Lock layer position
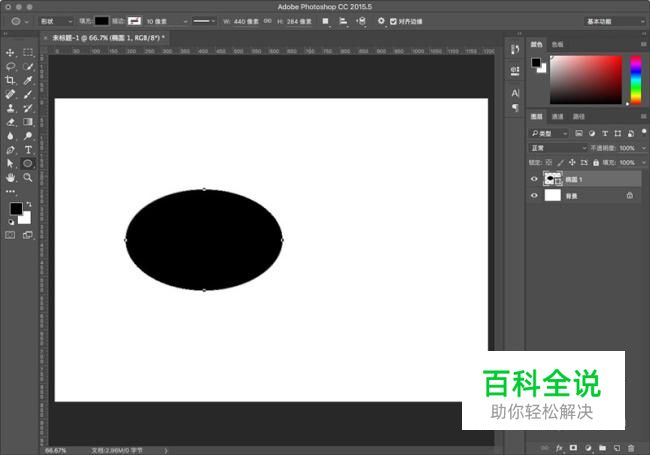Screen dimensions: 650x455 tap(572, 162)
